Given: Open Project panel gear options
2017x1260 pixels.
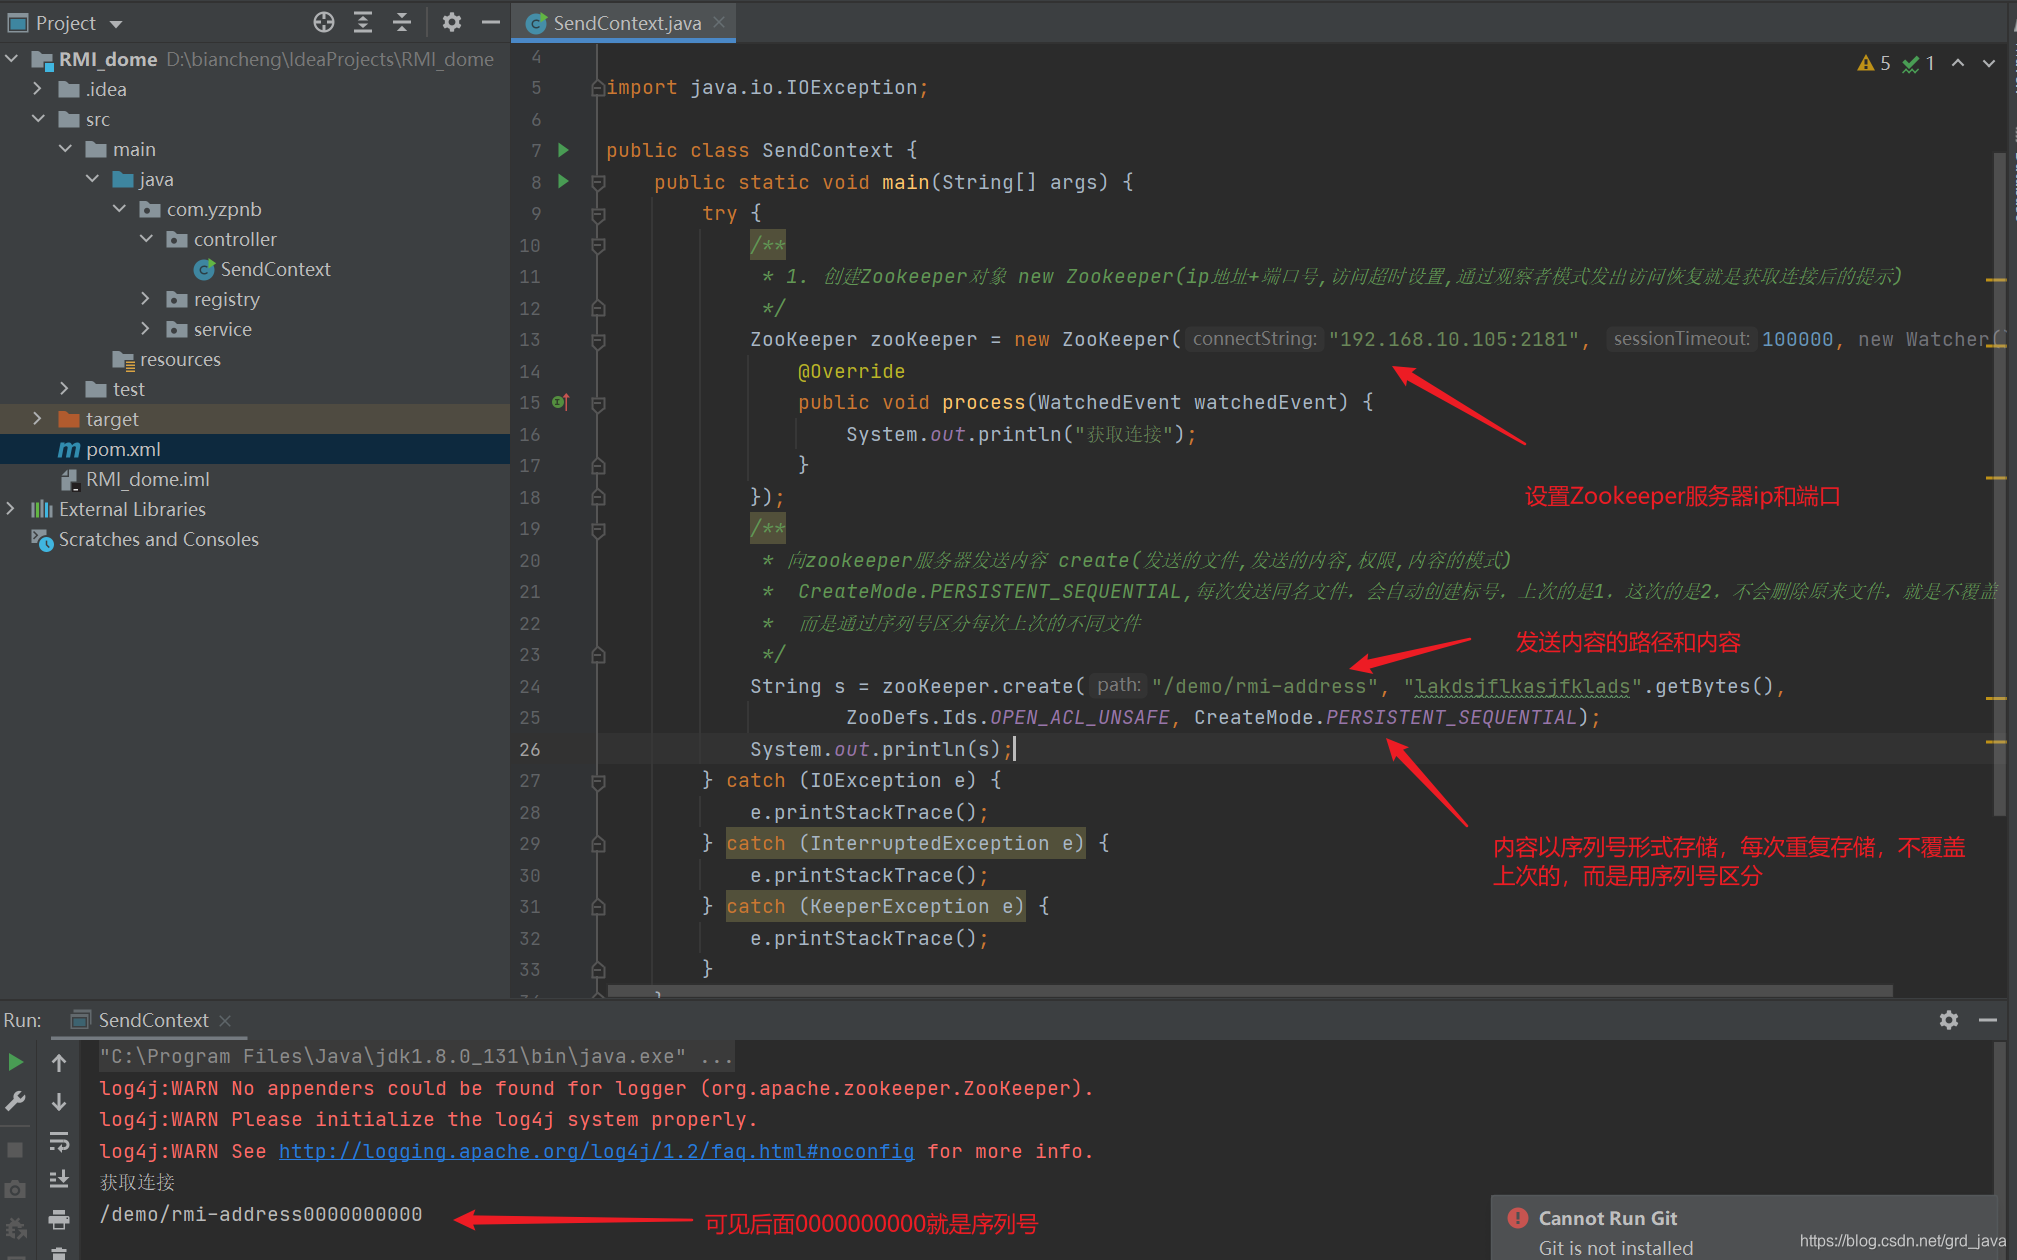Looking at the screenshot, I should coord(452,22).
